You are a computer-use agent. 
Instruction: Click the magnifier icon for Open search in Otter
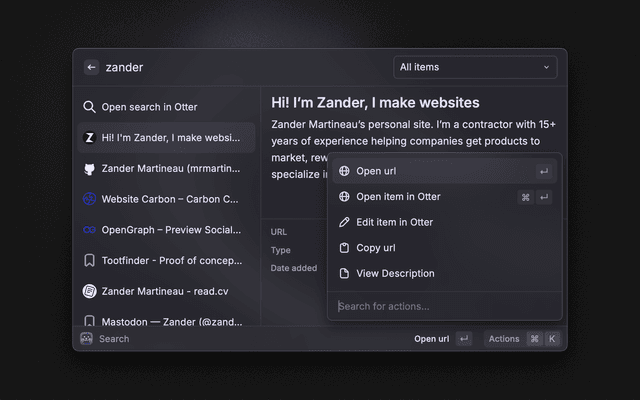(x=89, y=107)
